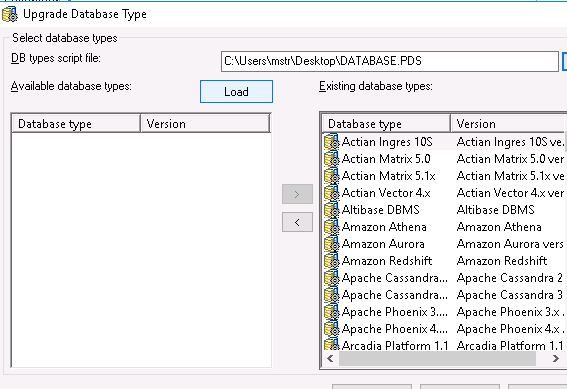Viewport: 567px width, 389px height.
Task: Select the Amazon Redshift row name
Action: (x=387, y=261)
